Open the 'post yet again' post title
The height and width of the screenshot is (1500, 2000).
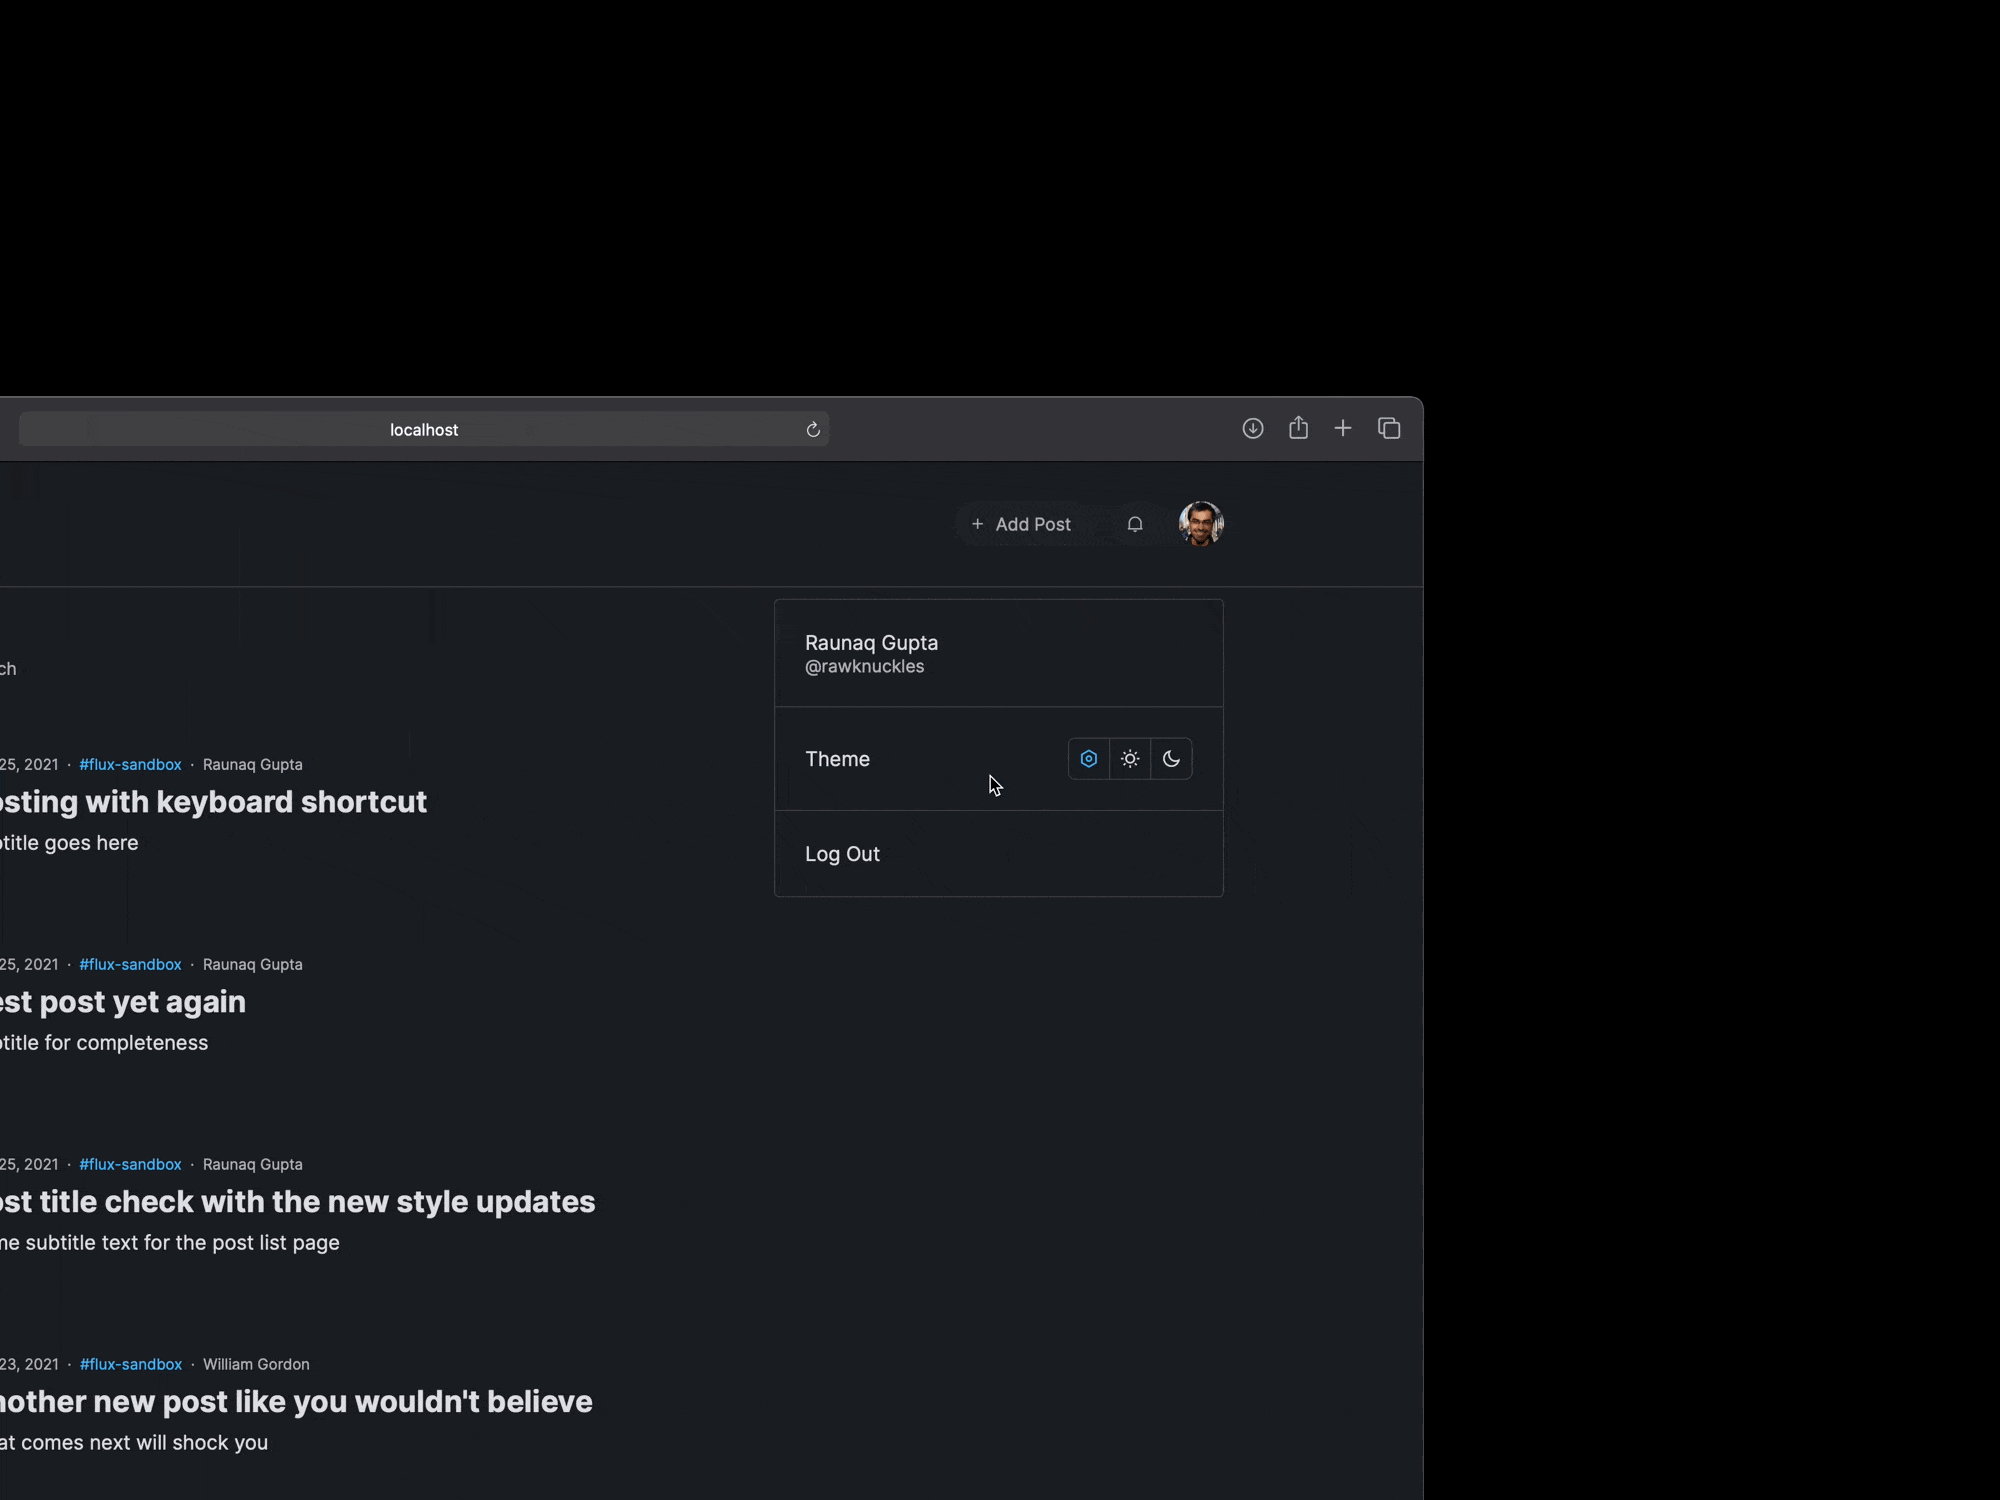[x=123, y=1002]
